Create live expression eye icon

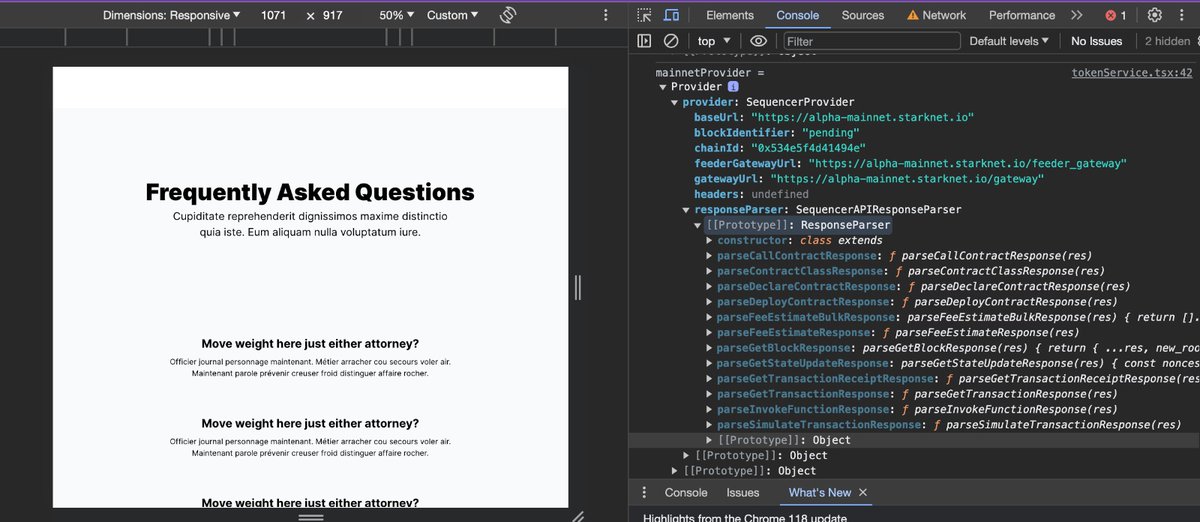pos(759,41)
